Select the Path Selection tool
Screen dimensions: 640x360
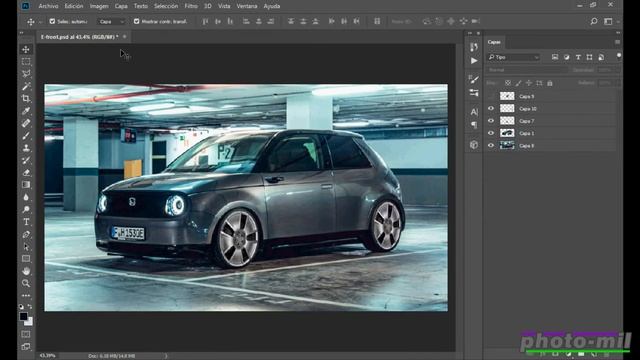tap(26, 247)
